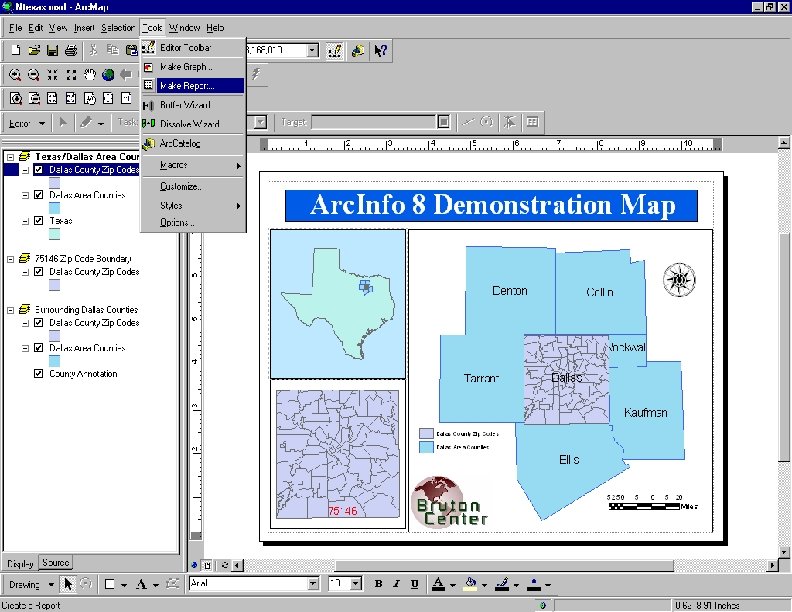Toggle Dallas County Zip Codes under 75146 Boundary
The height and width of the screenshot is (612, 792).
coord(38,272)
